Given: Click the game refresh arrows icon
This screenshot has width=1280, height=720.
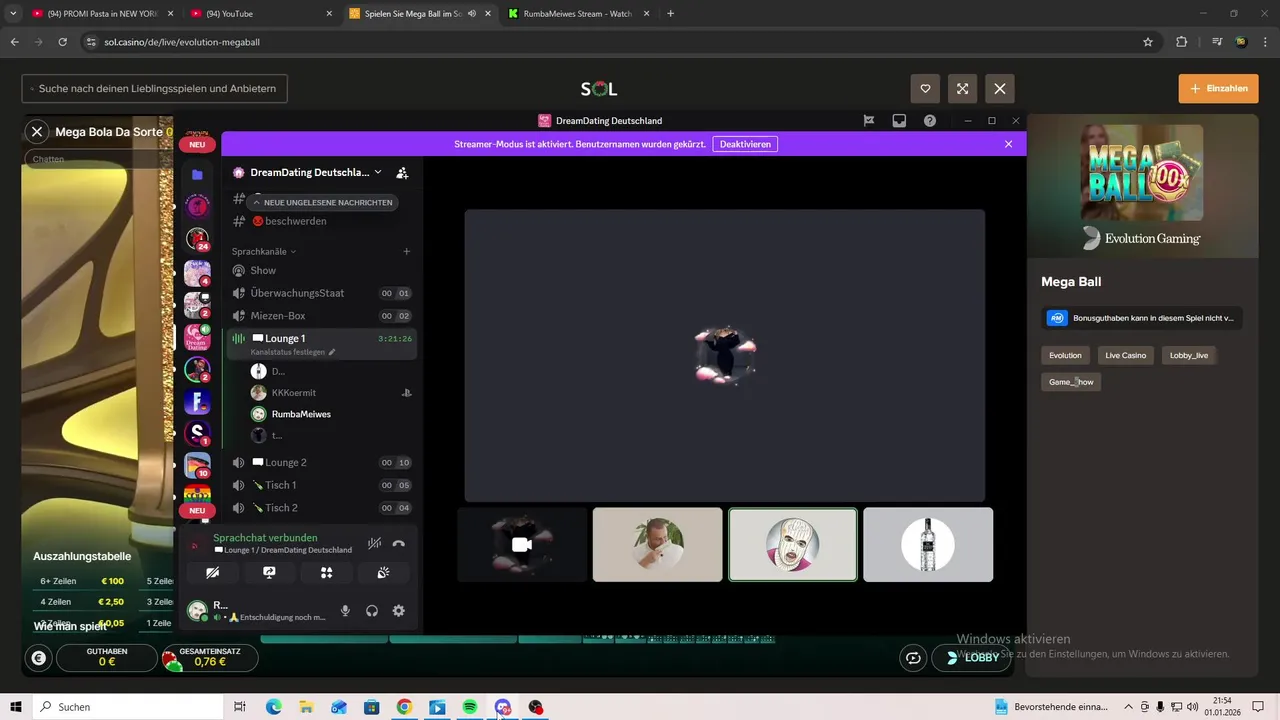Looking at the screenshot, I should tap(913, 657).
